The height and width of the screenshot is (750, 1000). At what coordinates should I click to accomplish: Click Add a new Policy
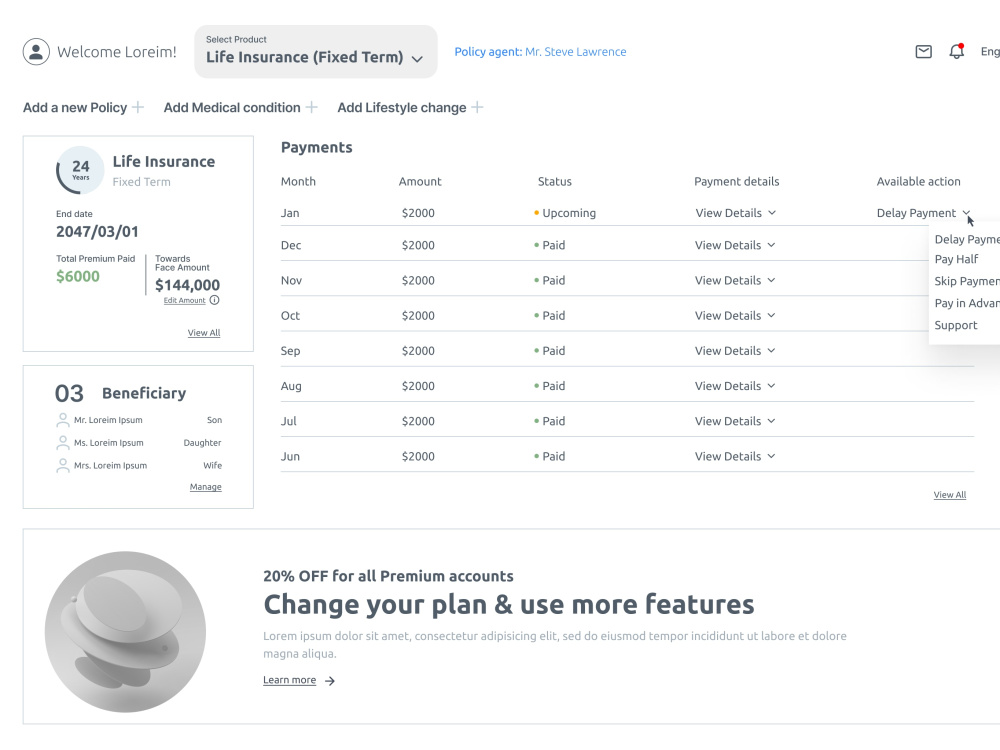point(75,107)
